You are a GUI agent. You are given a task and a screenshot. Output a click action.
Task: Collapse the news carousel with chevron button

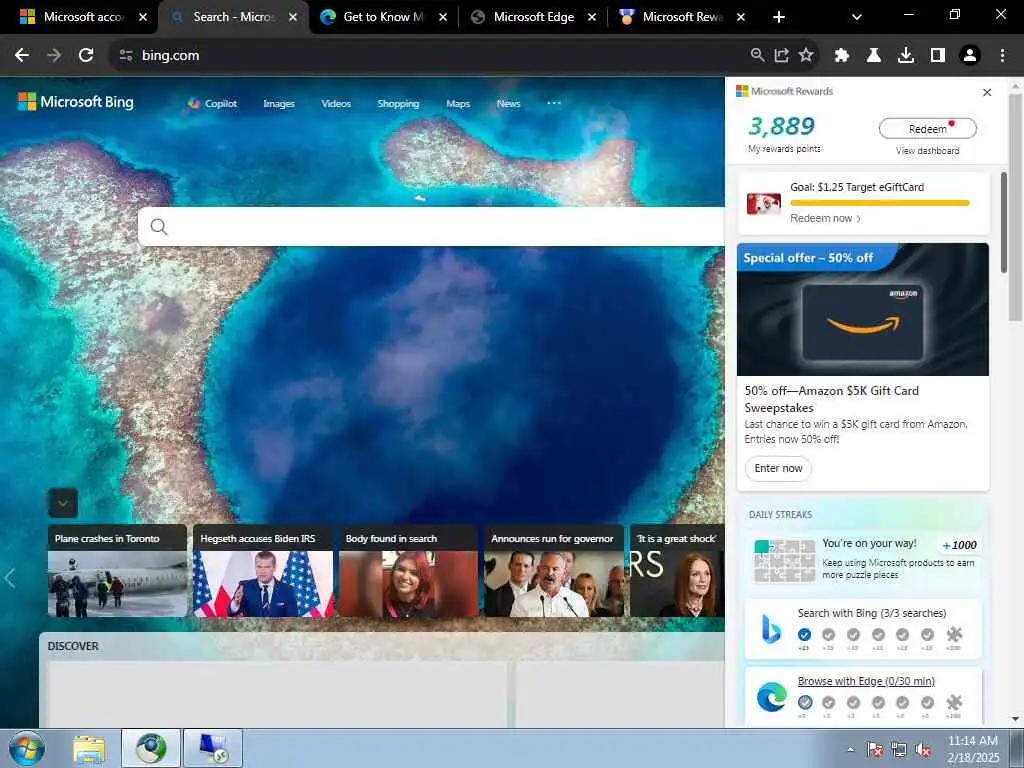63,503
